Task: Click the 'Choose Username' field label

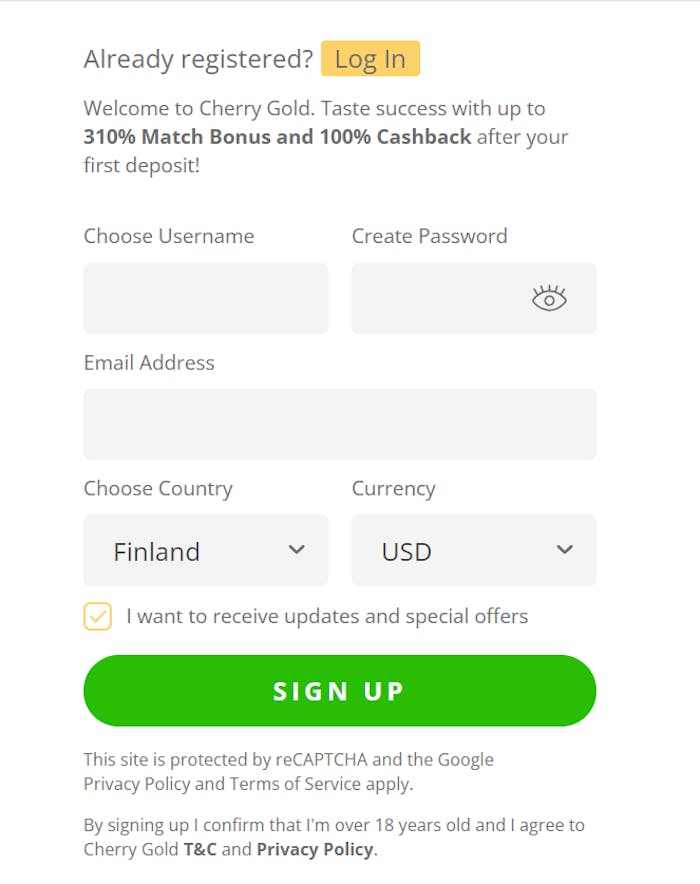Action: click(x=169, y=236)
